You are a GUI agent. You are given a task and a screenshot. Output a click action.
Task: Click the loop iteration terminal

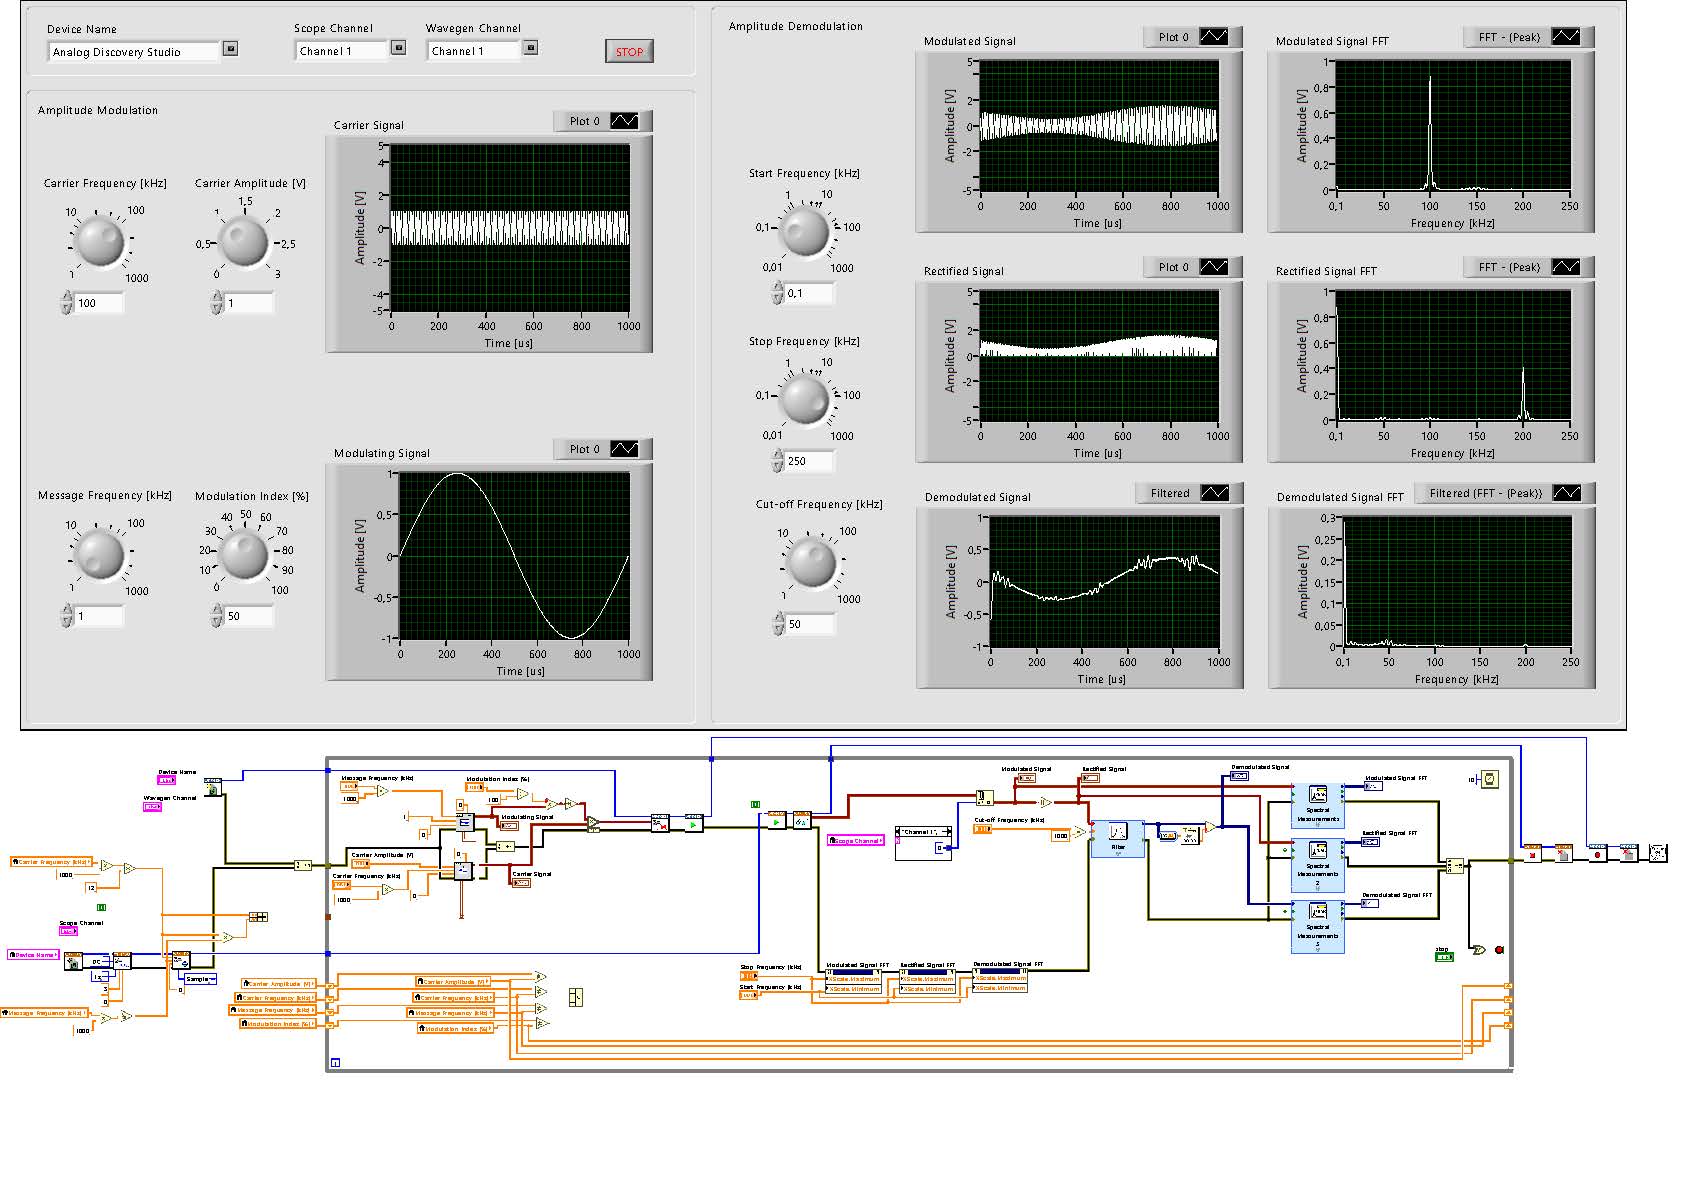pyautogui.click(x=336, y=1062)
